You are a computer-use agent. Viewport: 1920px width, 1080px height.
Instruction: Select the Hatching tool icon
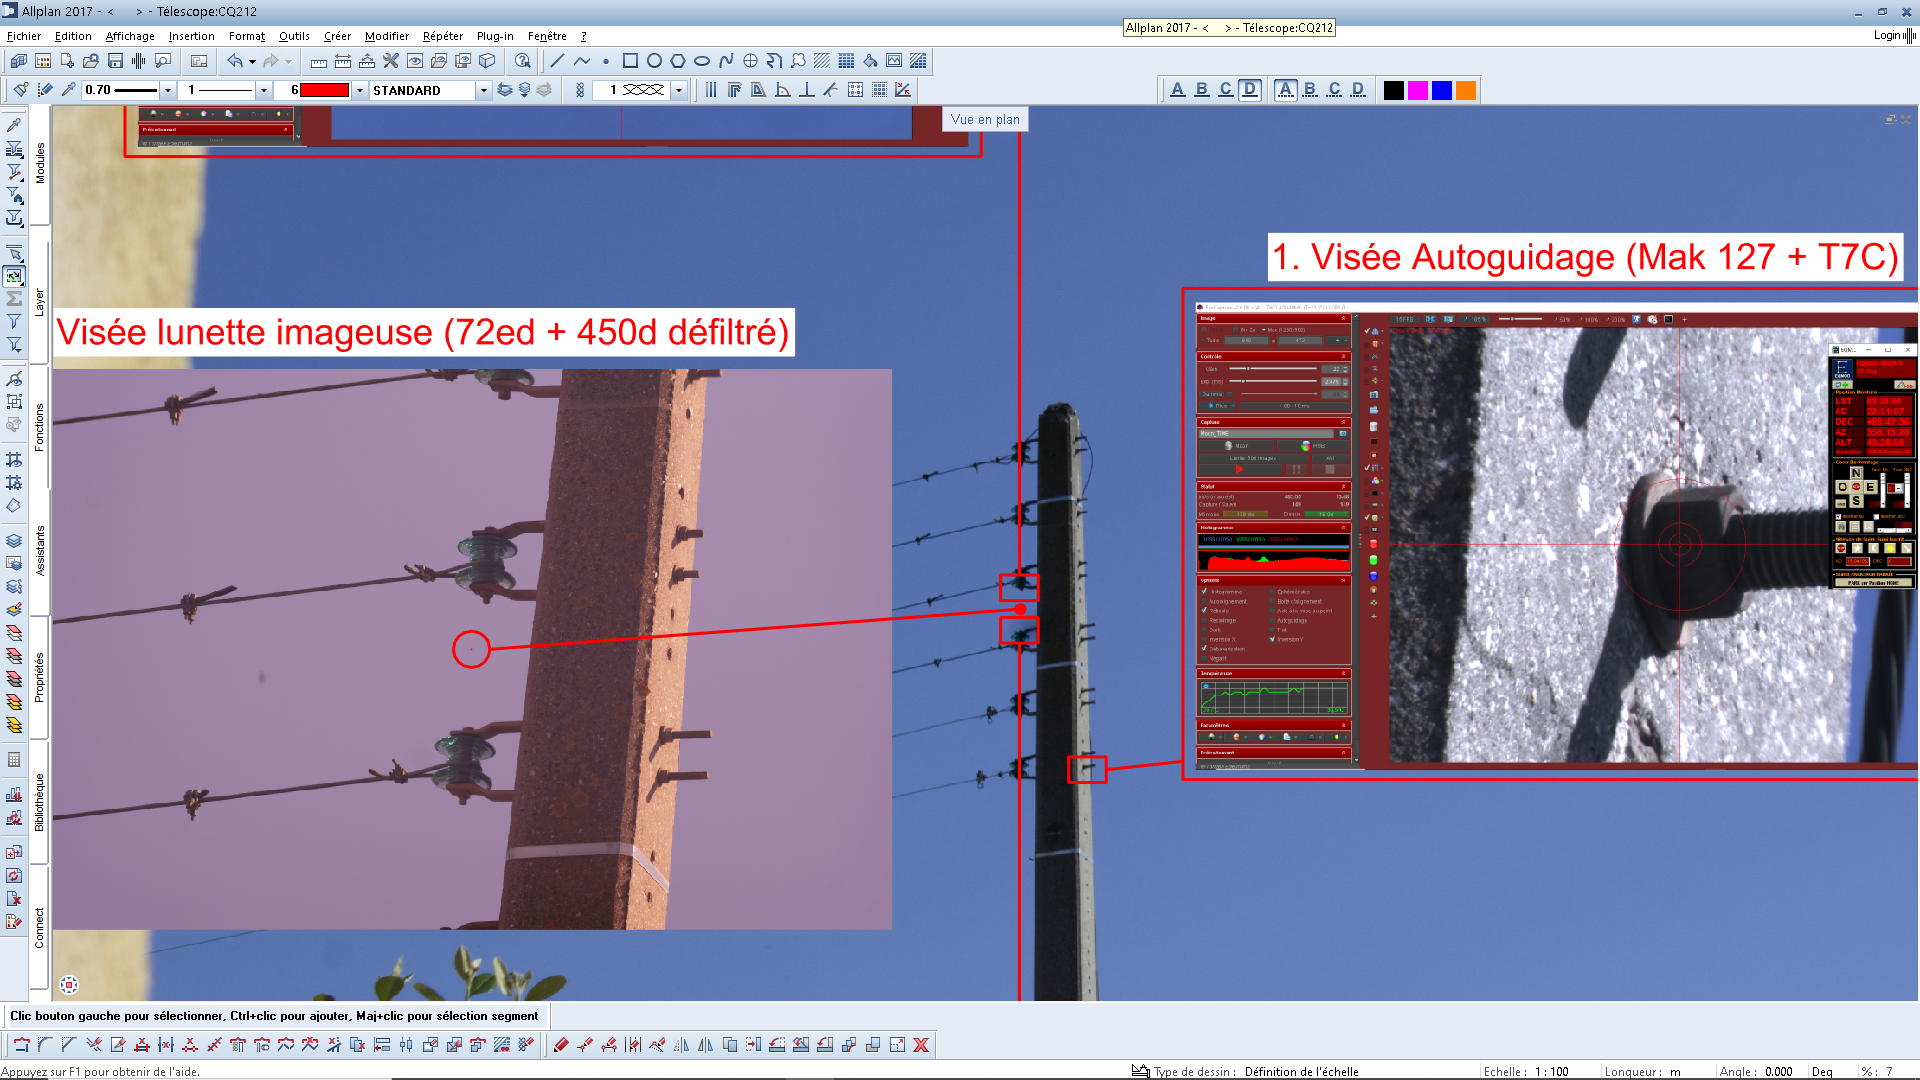tap(822, 61)
